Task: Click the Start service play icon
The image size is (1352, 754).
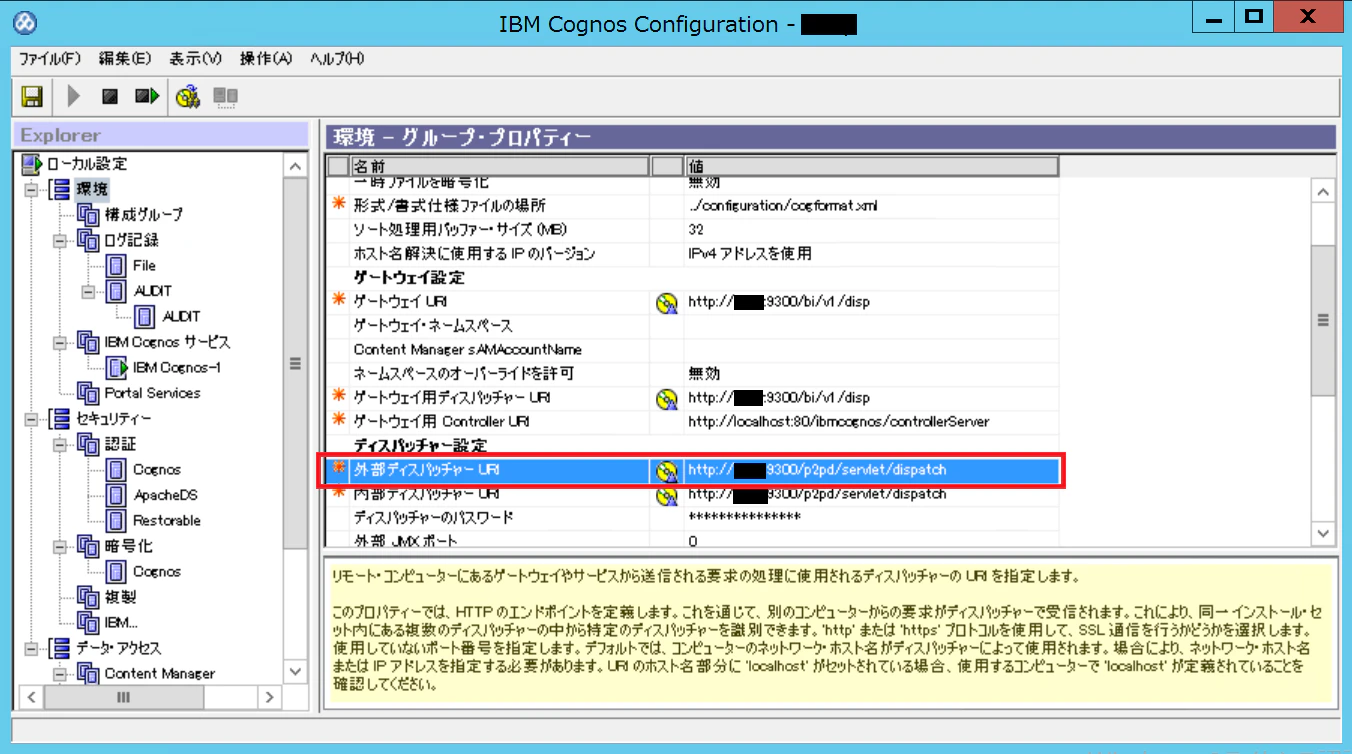Action: coord(73,97)
